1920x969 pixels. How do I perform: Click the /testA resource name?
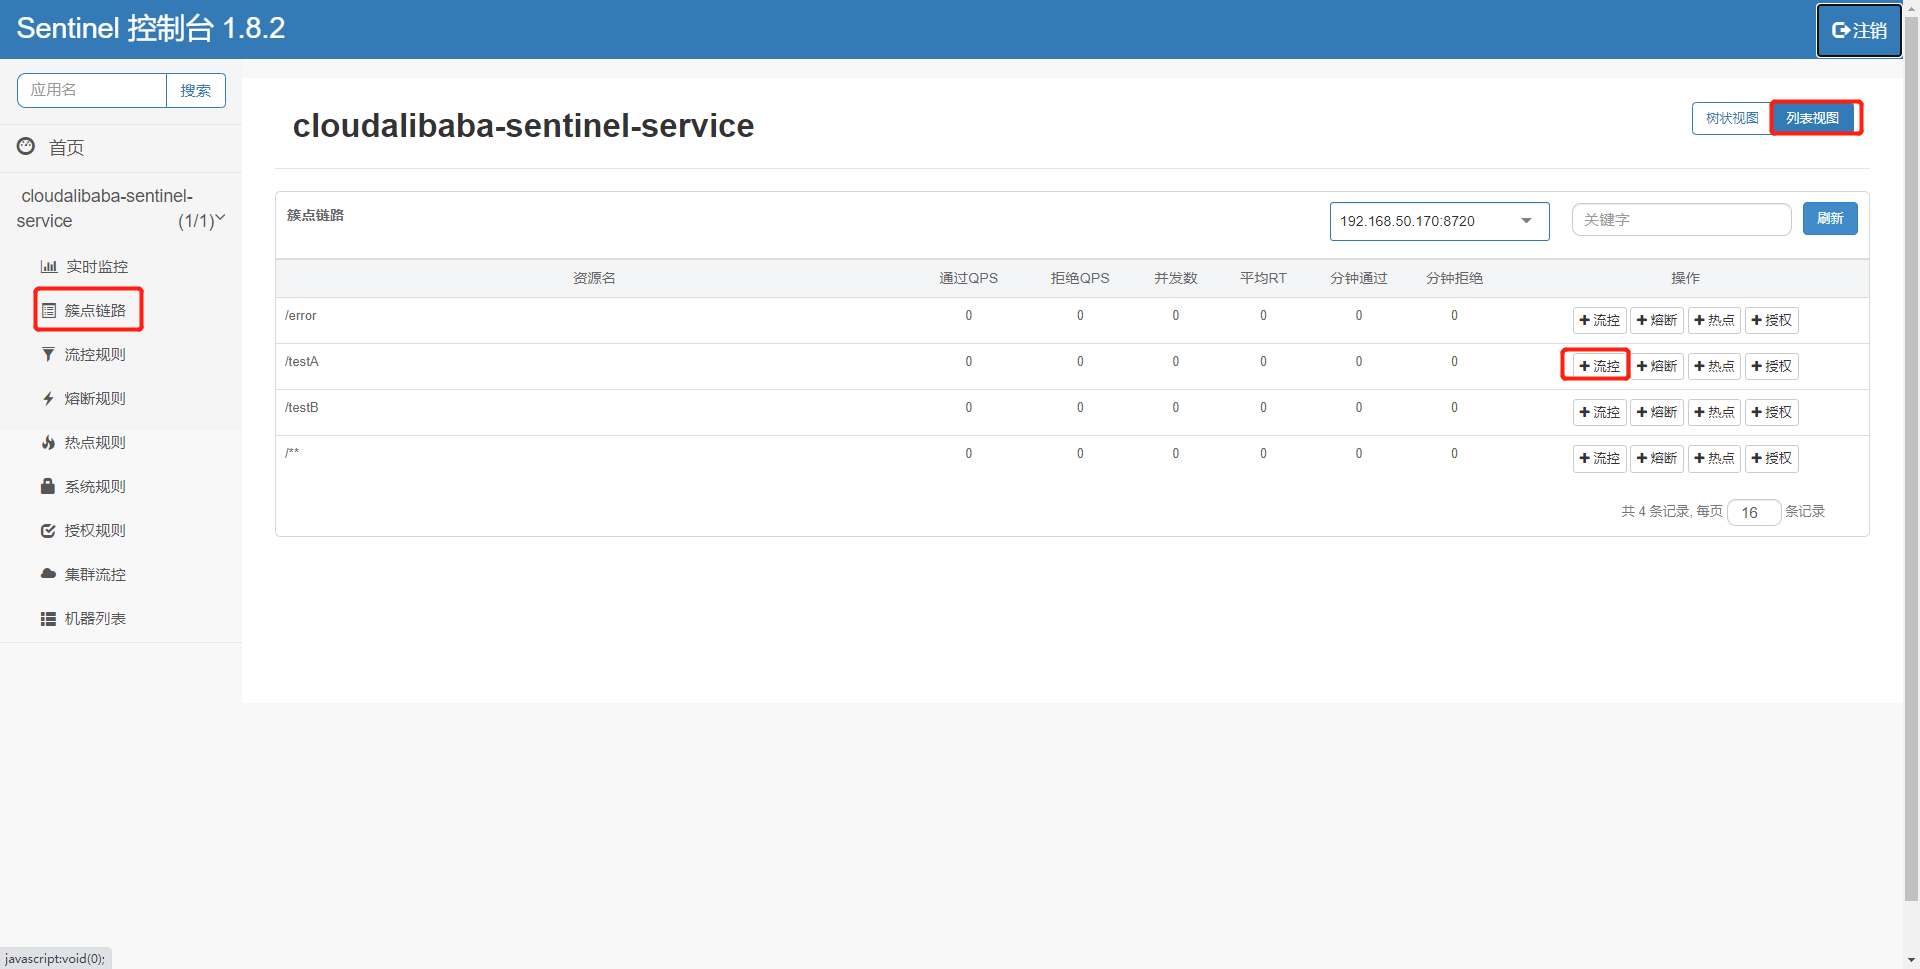pyautogui.click(x=301, y=361)
